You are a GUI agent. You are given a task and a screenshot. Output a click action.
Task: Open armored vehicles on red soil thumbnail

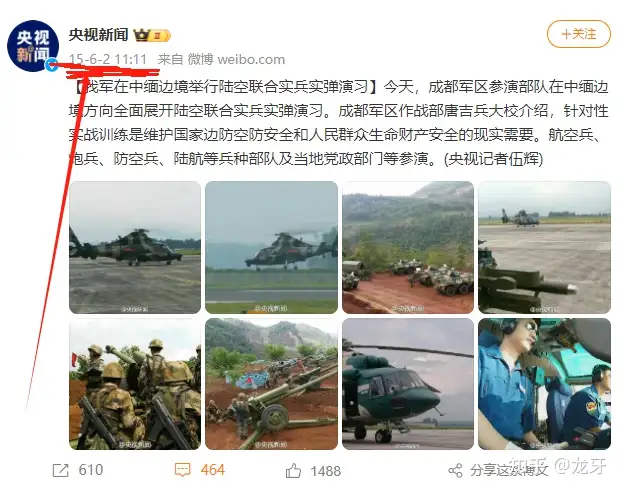[408, 247]
